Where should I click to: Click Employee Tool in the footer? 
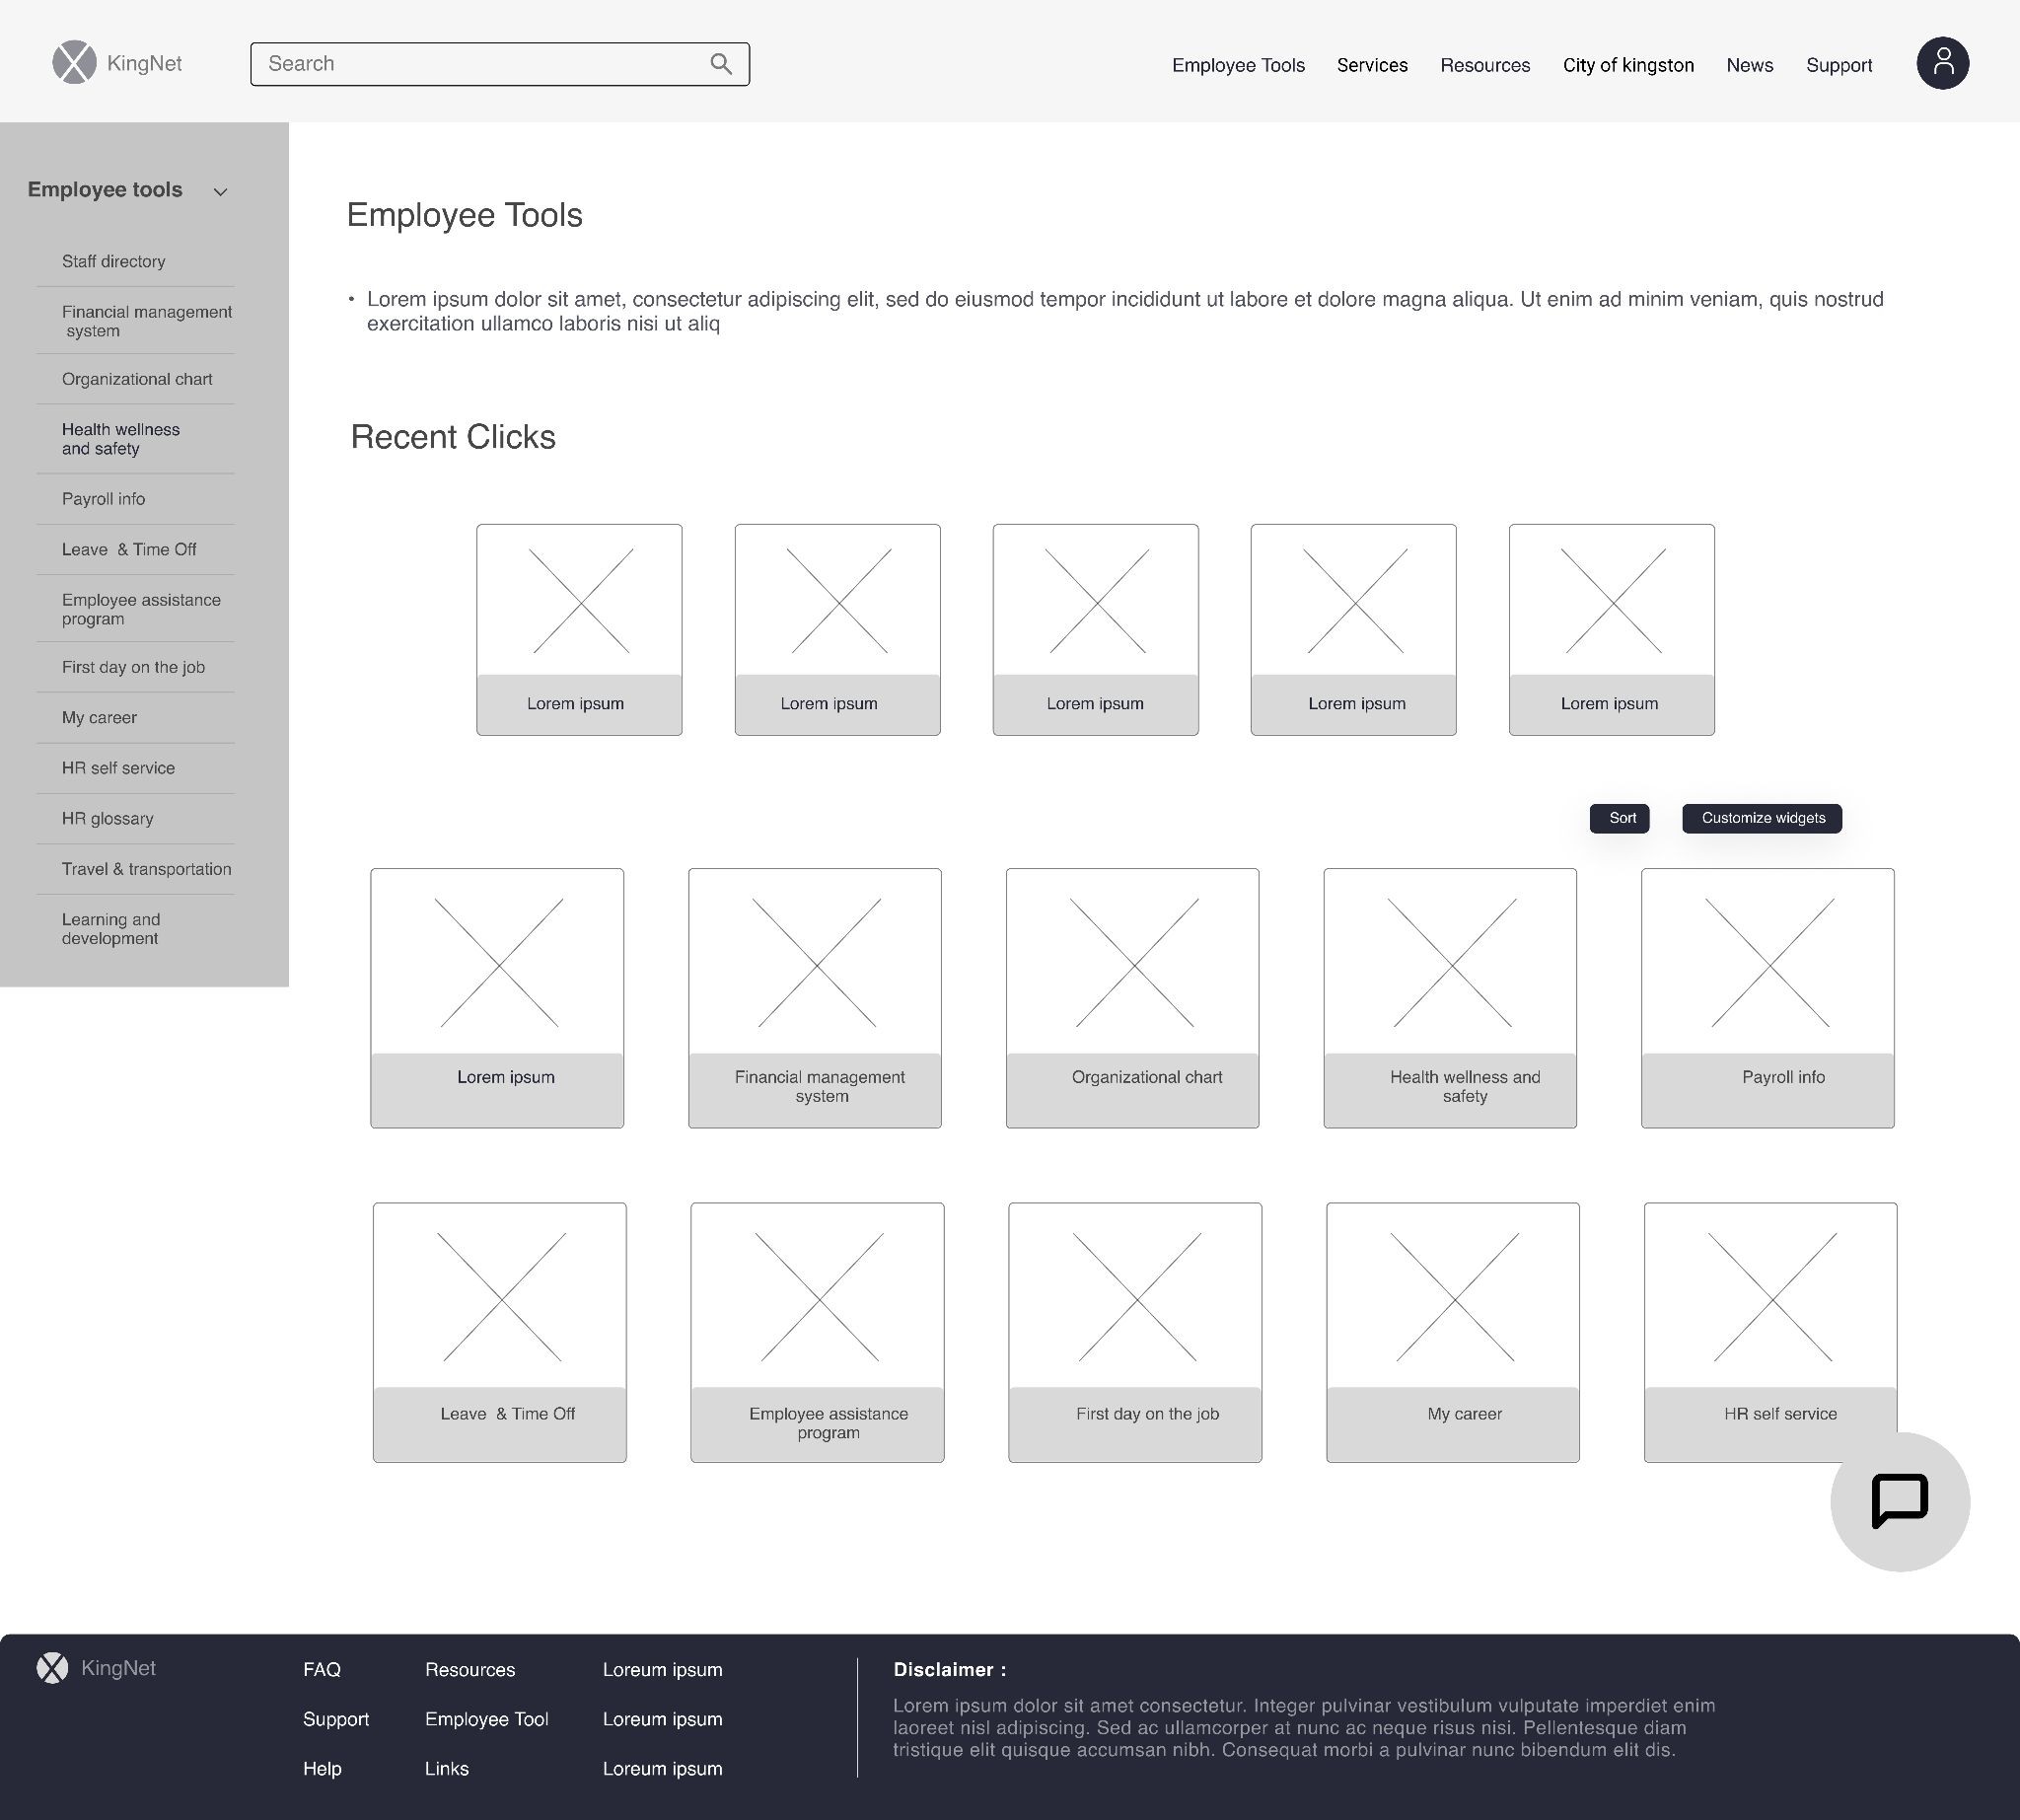coord(487,1719)
